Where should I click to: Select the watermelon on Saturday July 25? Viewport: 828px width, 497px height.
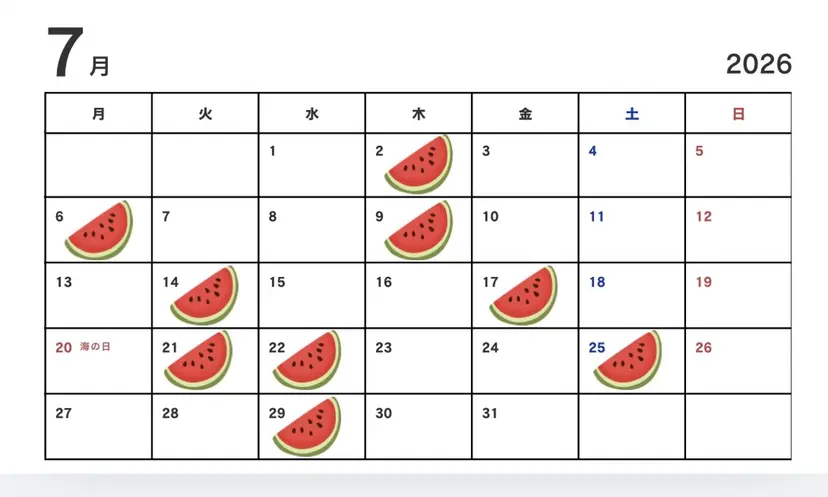[628, 360]
